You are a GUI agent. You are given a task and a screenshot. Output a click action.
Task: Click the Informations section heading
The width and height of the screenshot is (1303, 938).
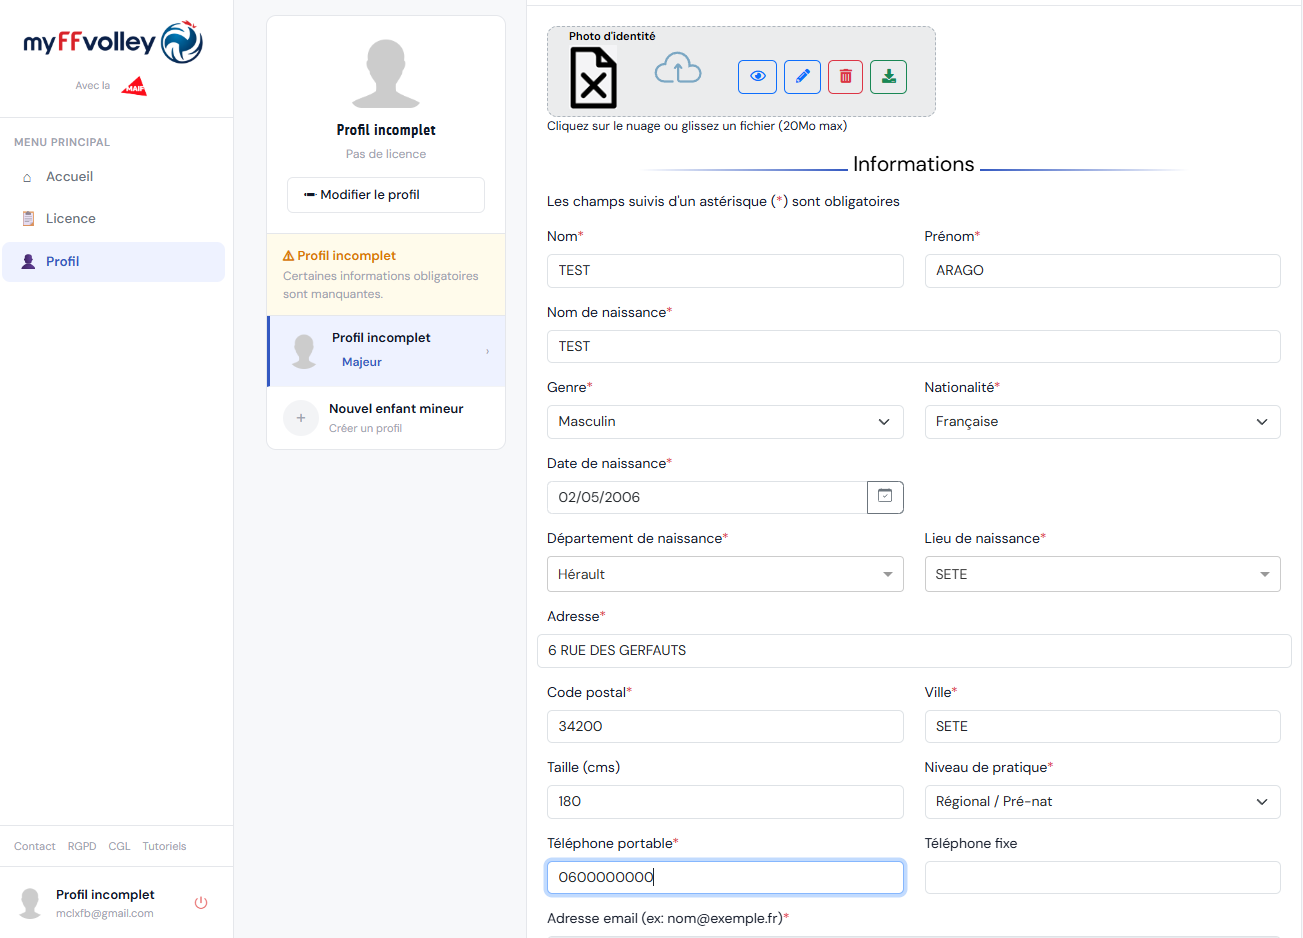(913, 164)
